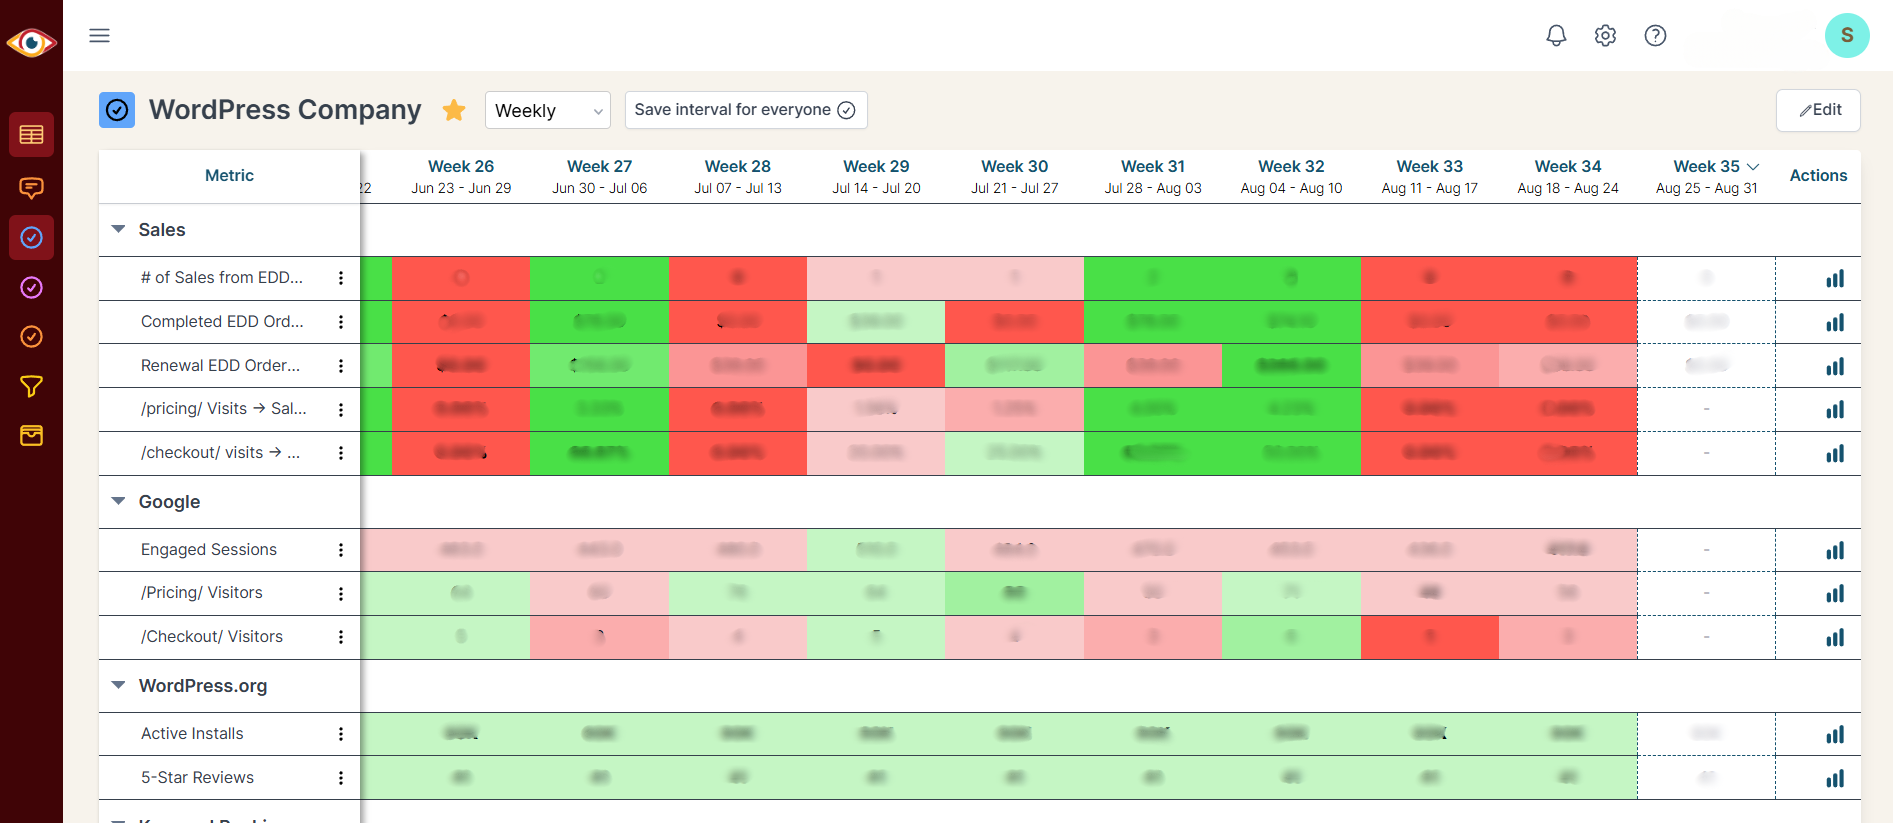This screenshot has height=823, width=1893.
Task: Open options menu for Completed EDD Orders
Action: [x=341, y=322]
